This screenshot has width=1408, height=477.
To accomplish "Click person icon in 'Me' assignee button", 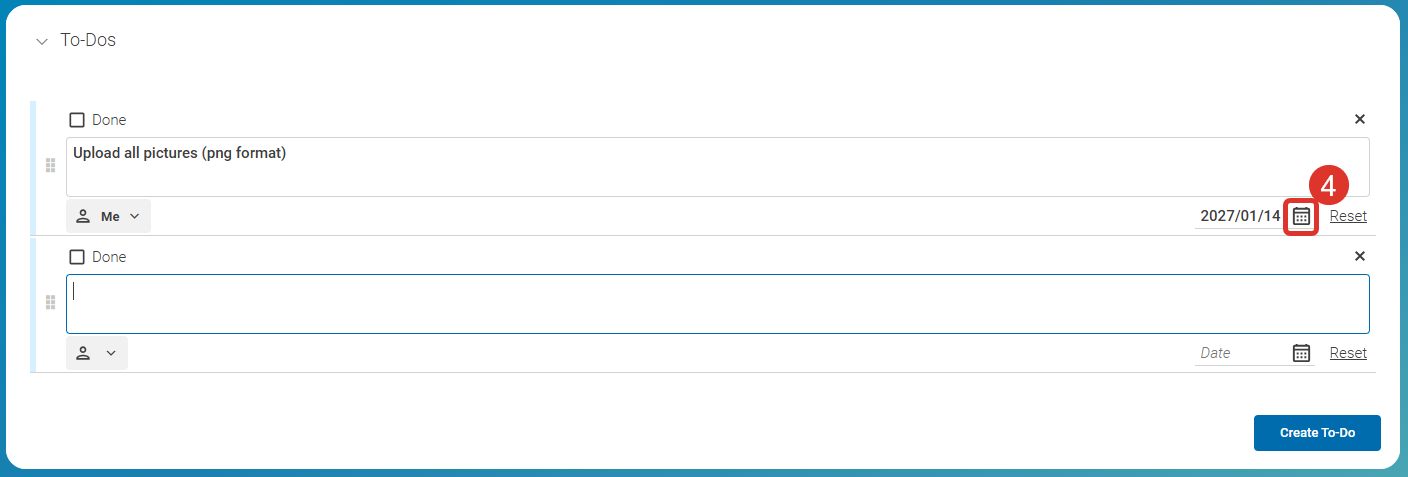I will (84, 216).
